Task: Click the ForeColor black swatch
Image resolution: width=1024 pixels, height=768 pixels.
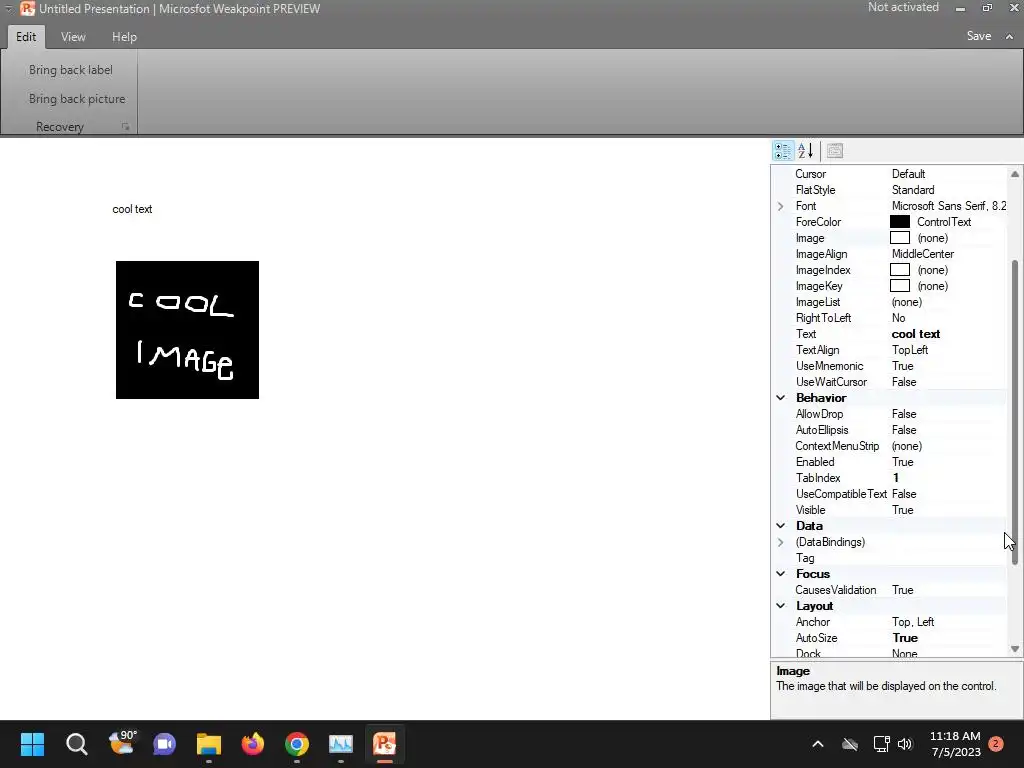Action: click(x=899, y=222)
